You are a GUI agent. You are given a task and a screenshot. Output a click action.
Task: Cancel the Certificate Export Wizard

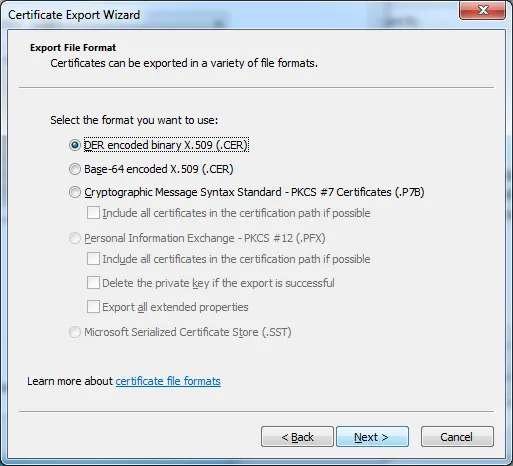pos(457,437)
